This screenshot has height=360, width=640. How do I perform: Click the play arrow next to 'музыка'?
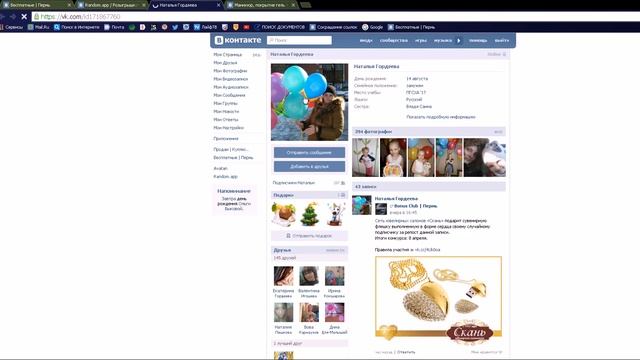[459, 40]
